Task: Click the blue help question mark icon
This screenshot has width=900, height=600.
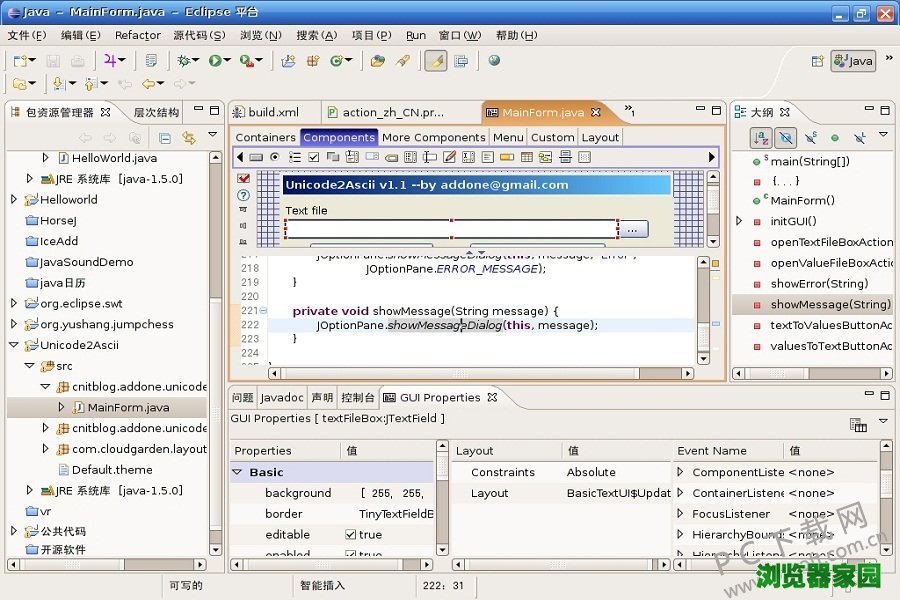Action: (243, 196)
